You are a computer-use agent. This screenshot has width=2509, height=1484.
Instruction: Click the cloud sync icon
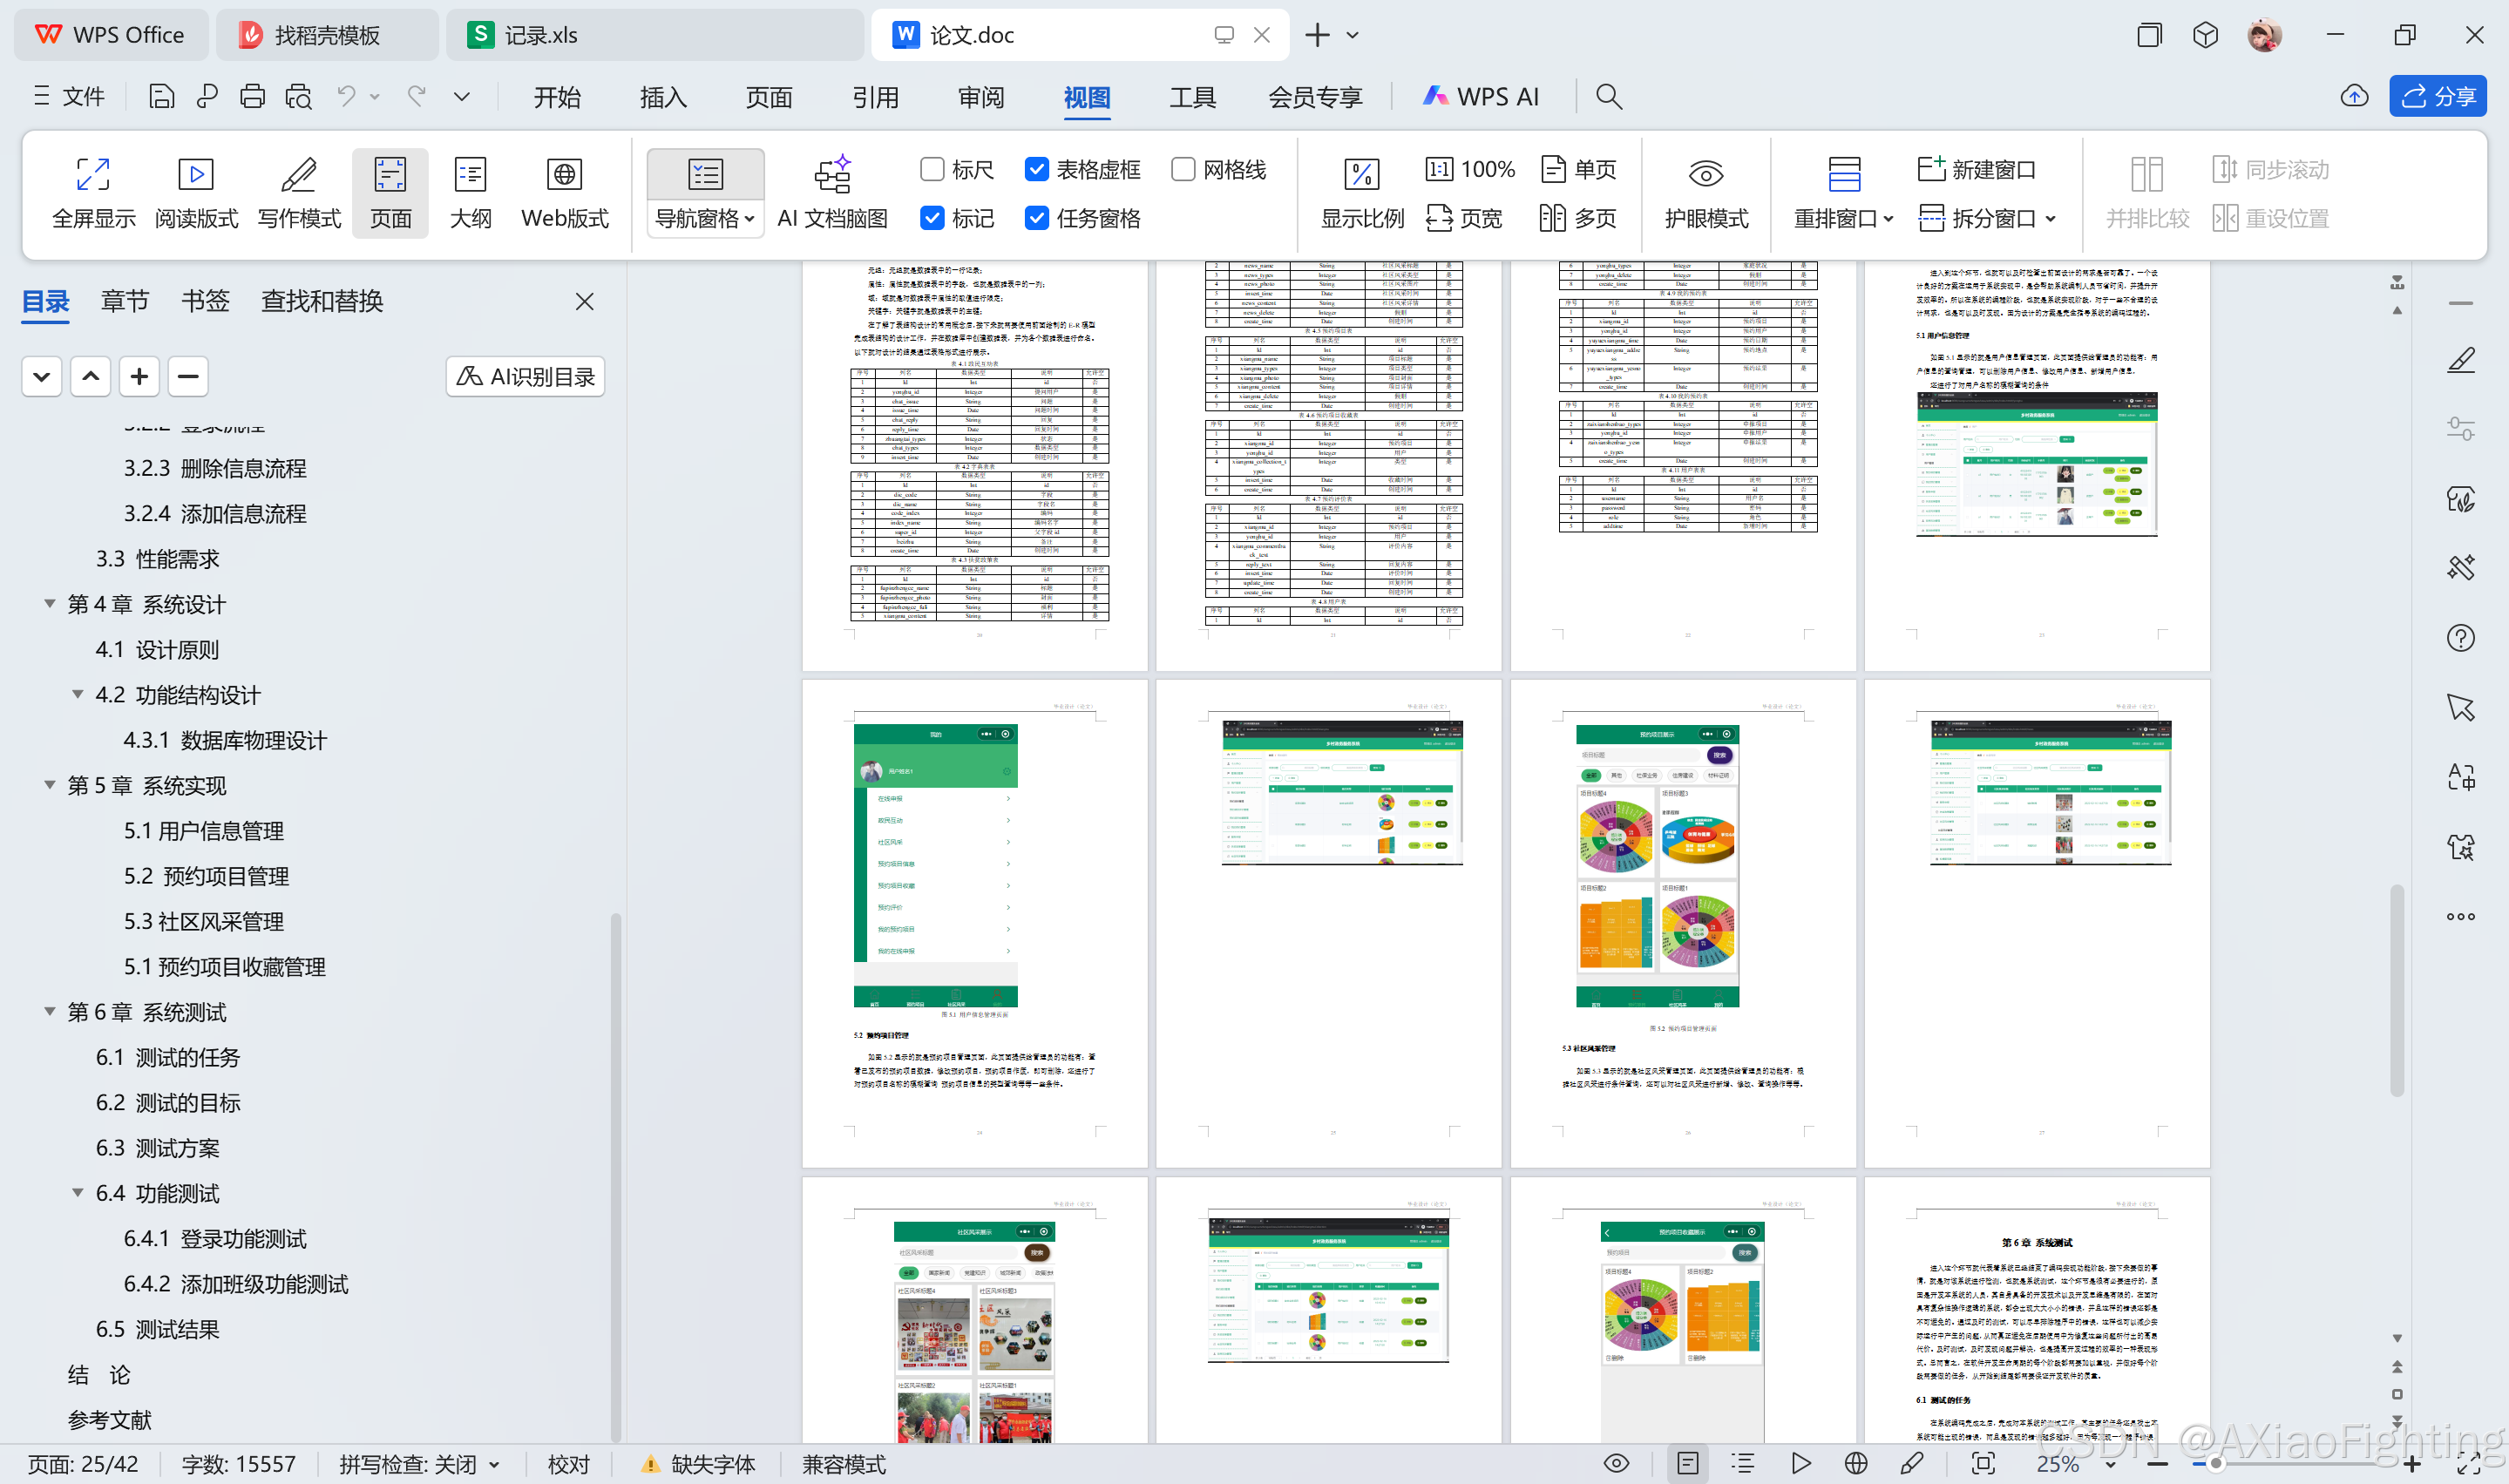[x=2355, y=97]
